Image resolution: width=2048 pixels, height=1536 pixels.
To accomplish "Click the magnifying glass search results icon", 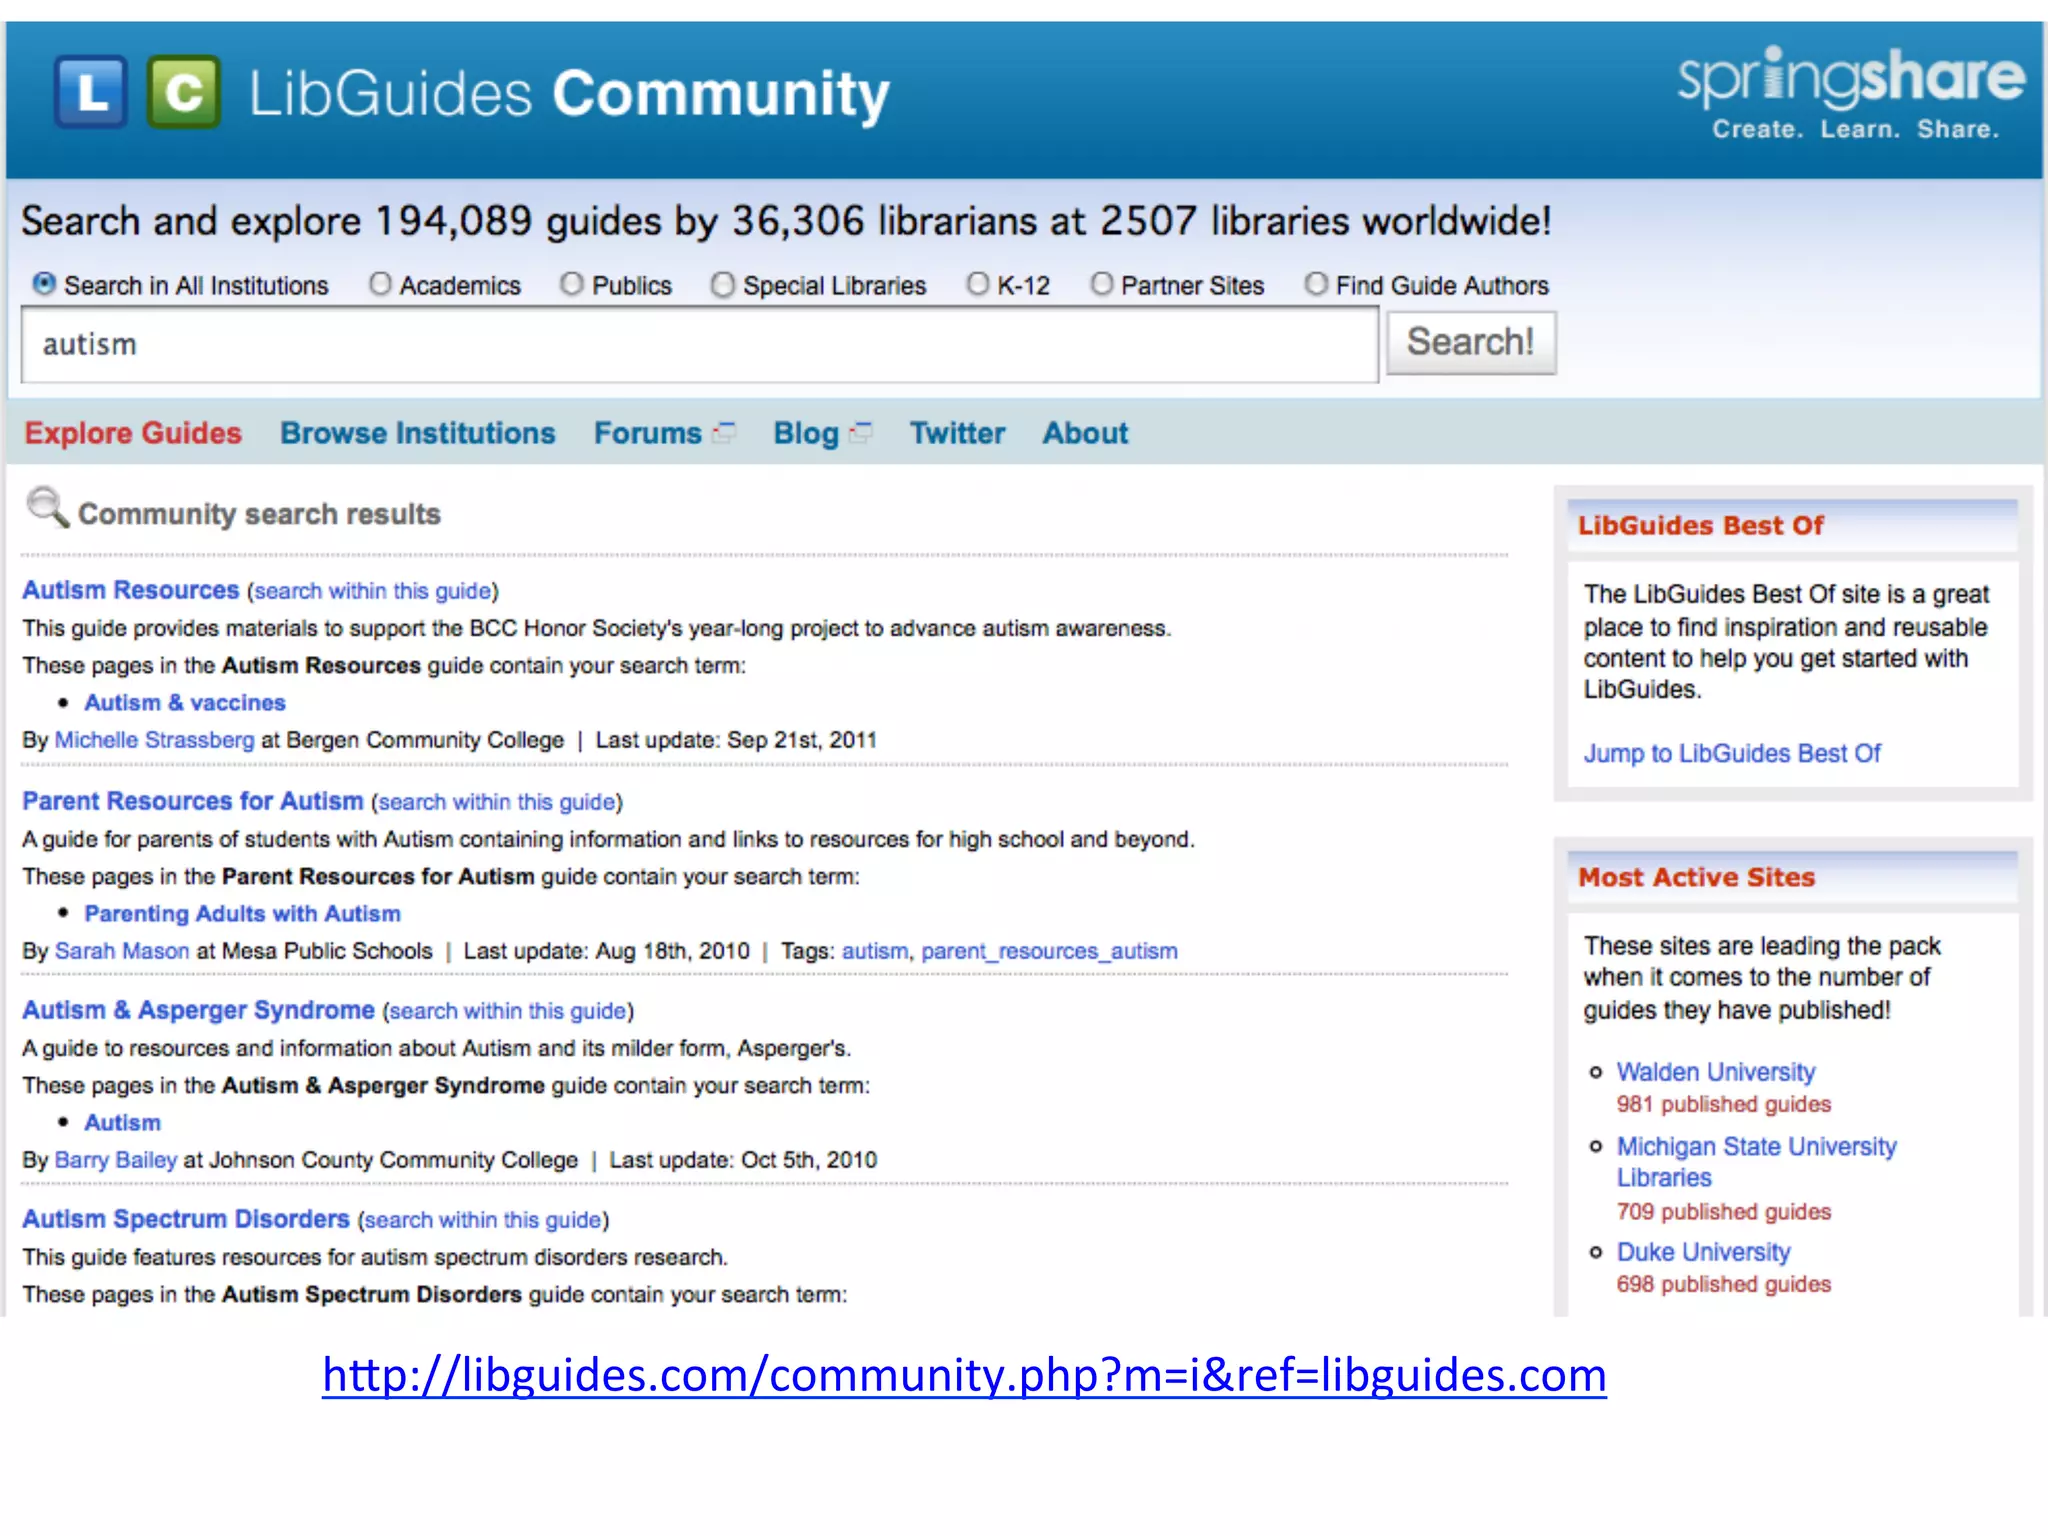I will pyautogui.click(x=46, y=507).
